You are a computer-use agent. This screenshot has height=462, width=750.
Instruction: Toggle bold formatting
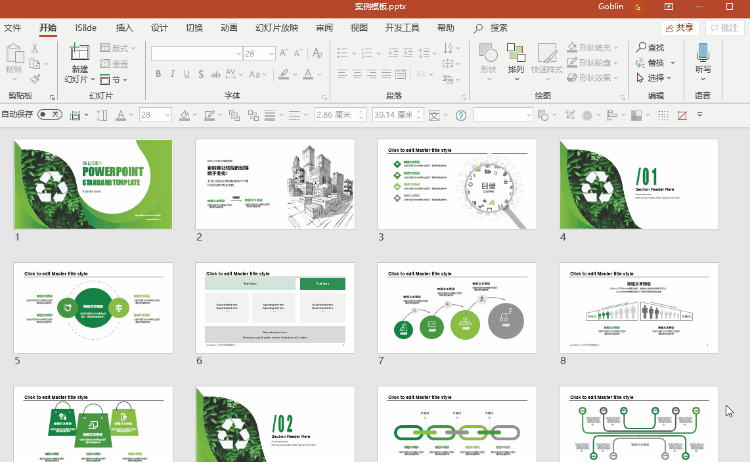click(158, 74)
